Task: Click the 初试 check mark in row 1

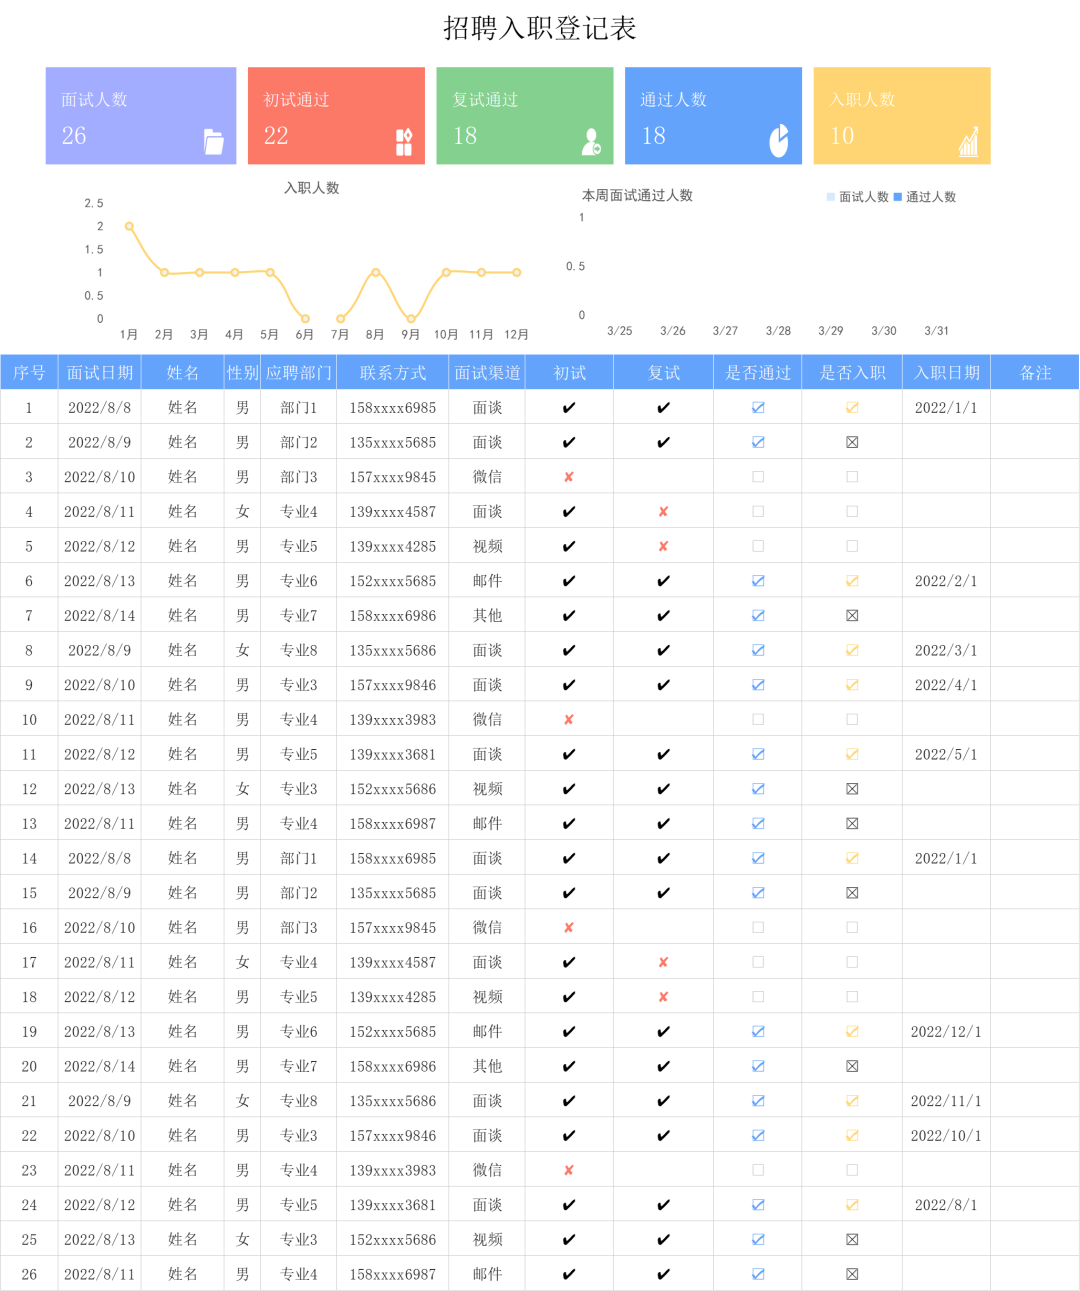Action: (x=569, y=408)
